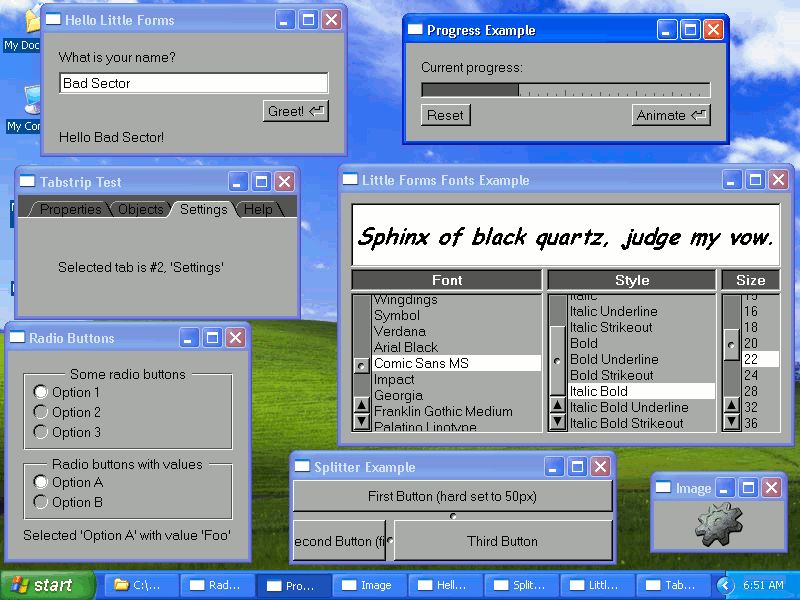Choose Bold Underline in Style list
The height and width of the screenshot is (600, 800).
pyautogui.click(x=614, y=359)
